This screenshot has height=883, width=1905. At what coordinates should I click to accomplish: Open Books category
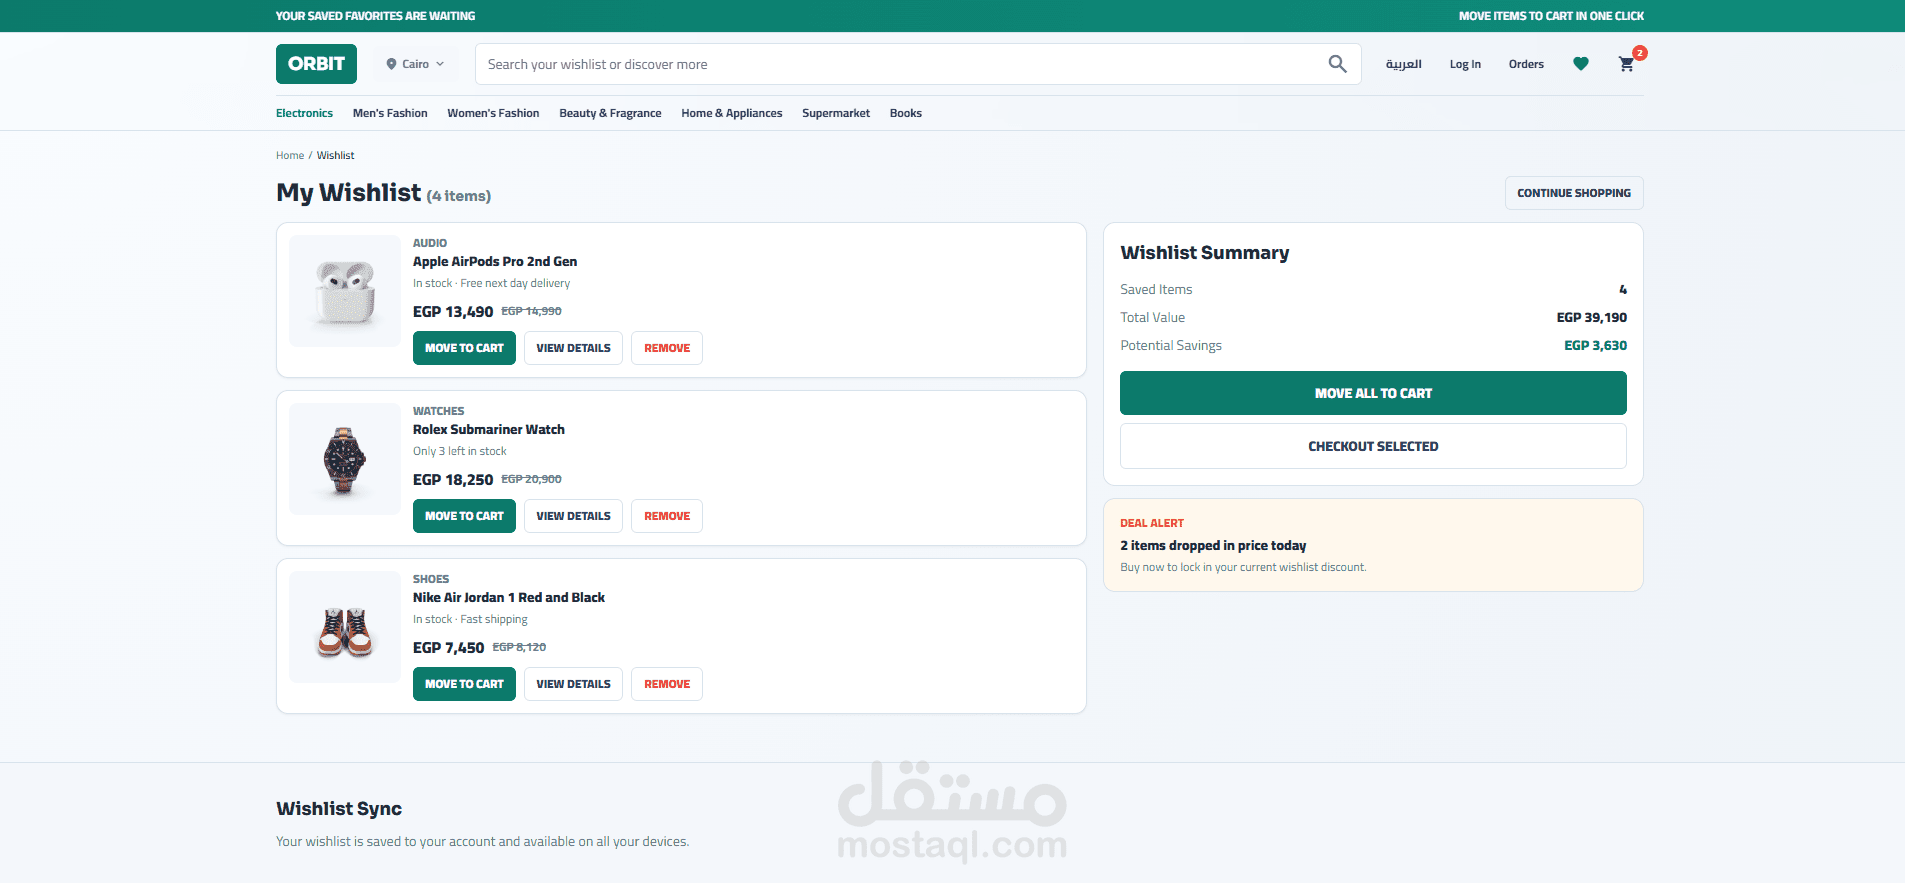[906, 113]
